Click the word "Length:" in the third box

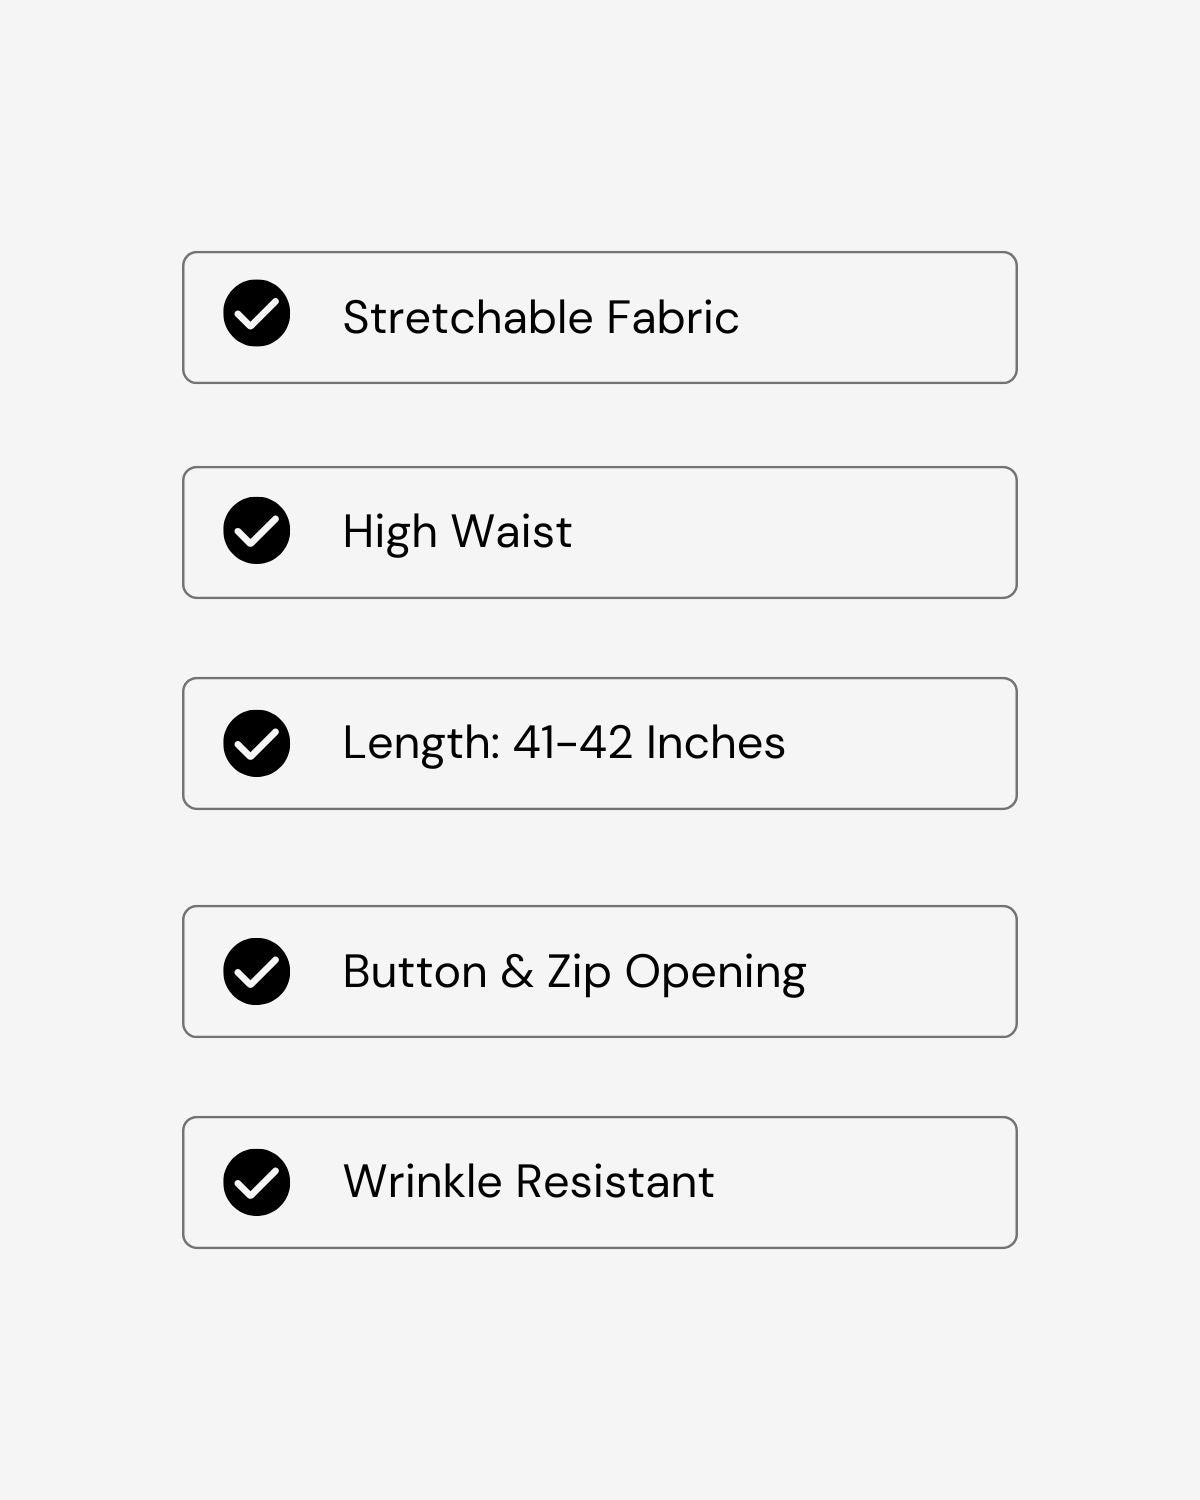click(x=421, y=743)
